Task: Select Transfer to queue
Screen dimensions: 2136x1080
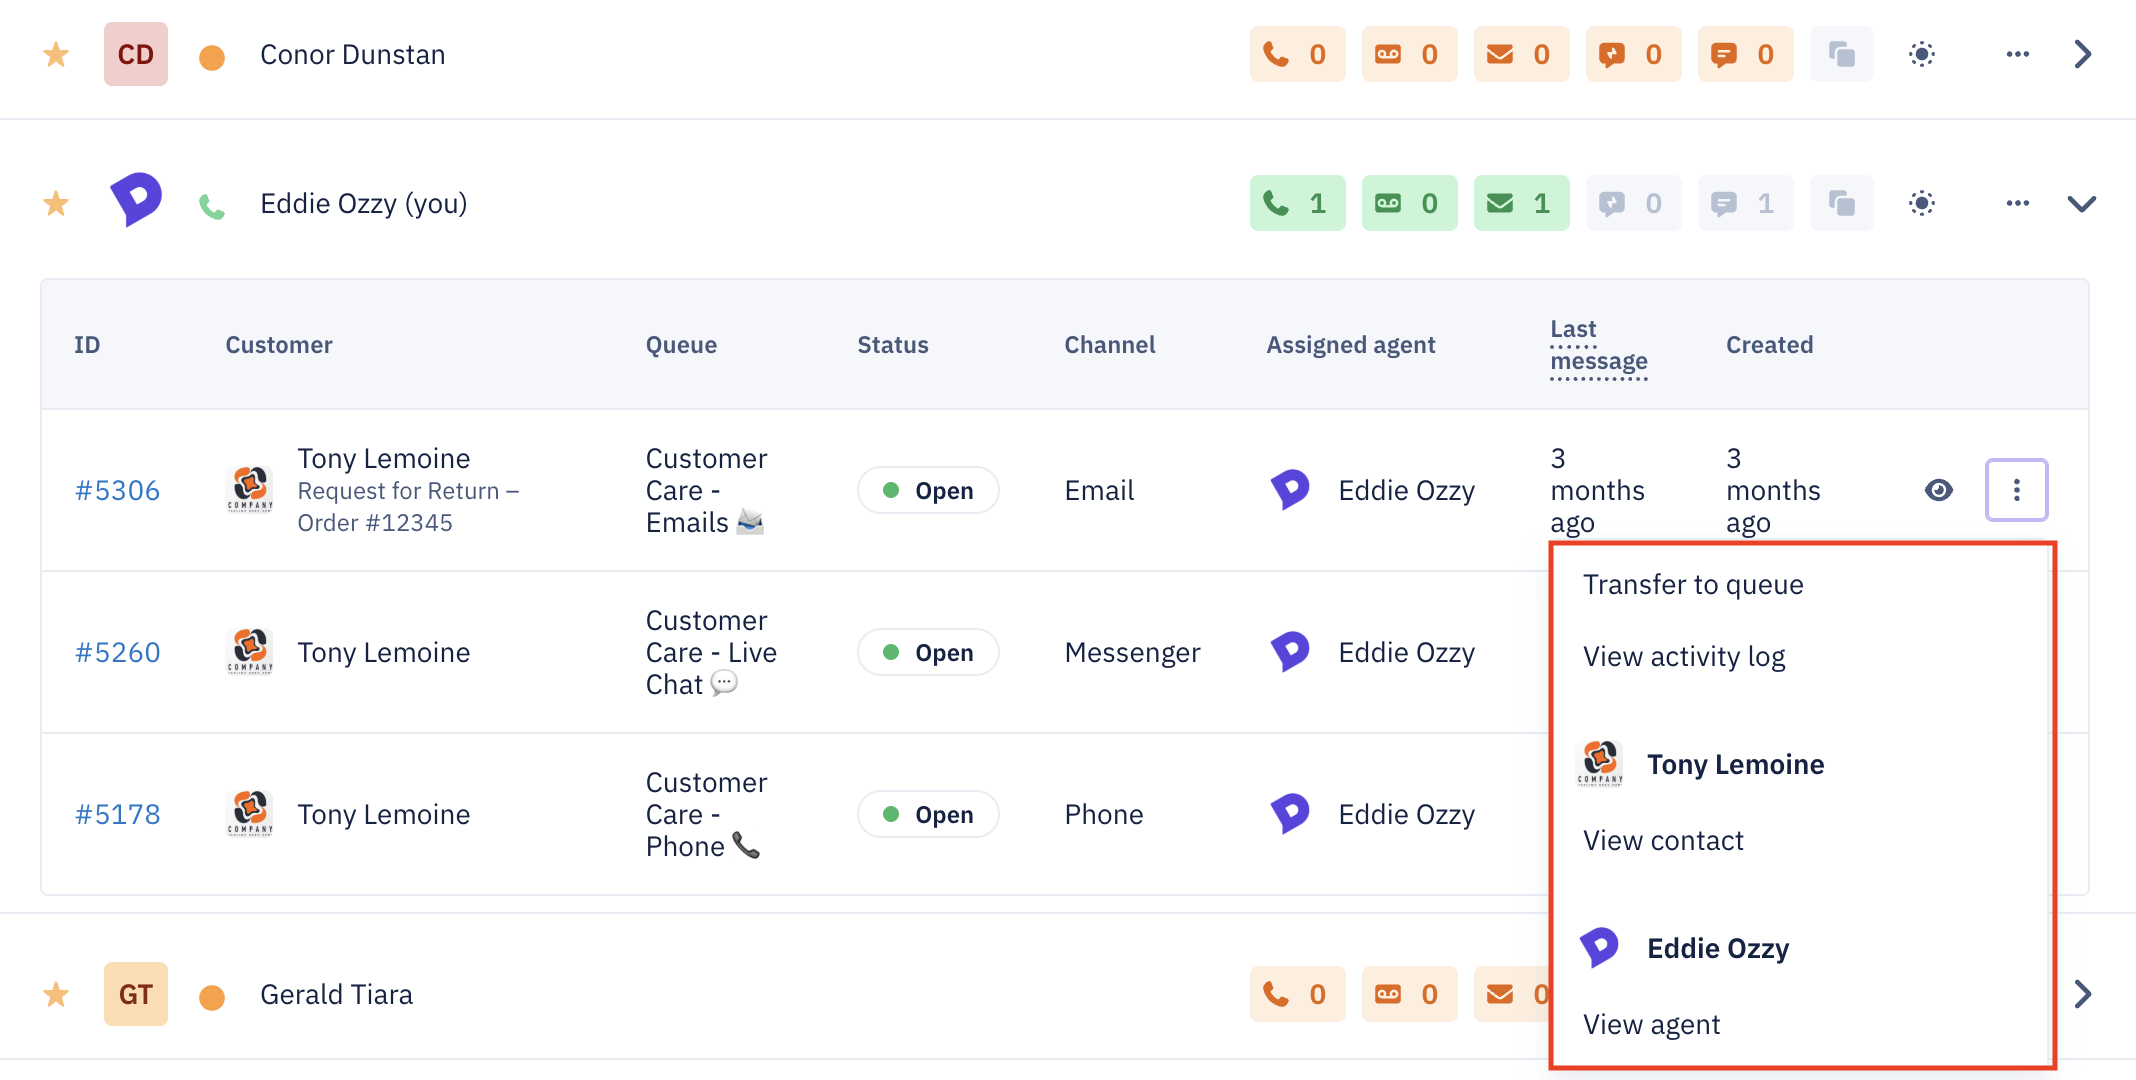Action: pyautogui.click(x=1693, y=584)
